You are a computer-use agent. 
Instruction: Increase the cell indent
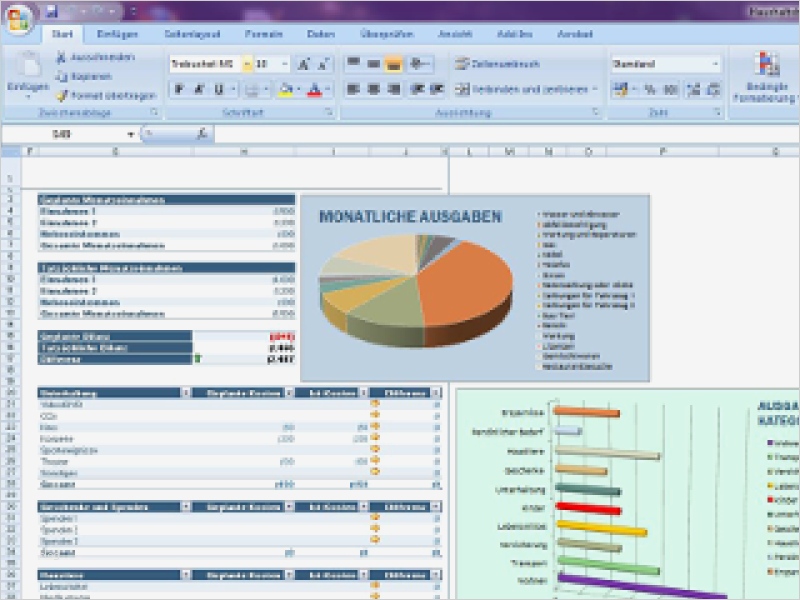[437, 90]
